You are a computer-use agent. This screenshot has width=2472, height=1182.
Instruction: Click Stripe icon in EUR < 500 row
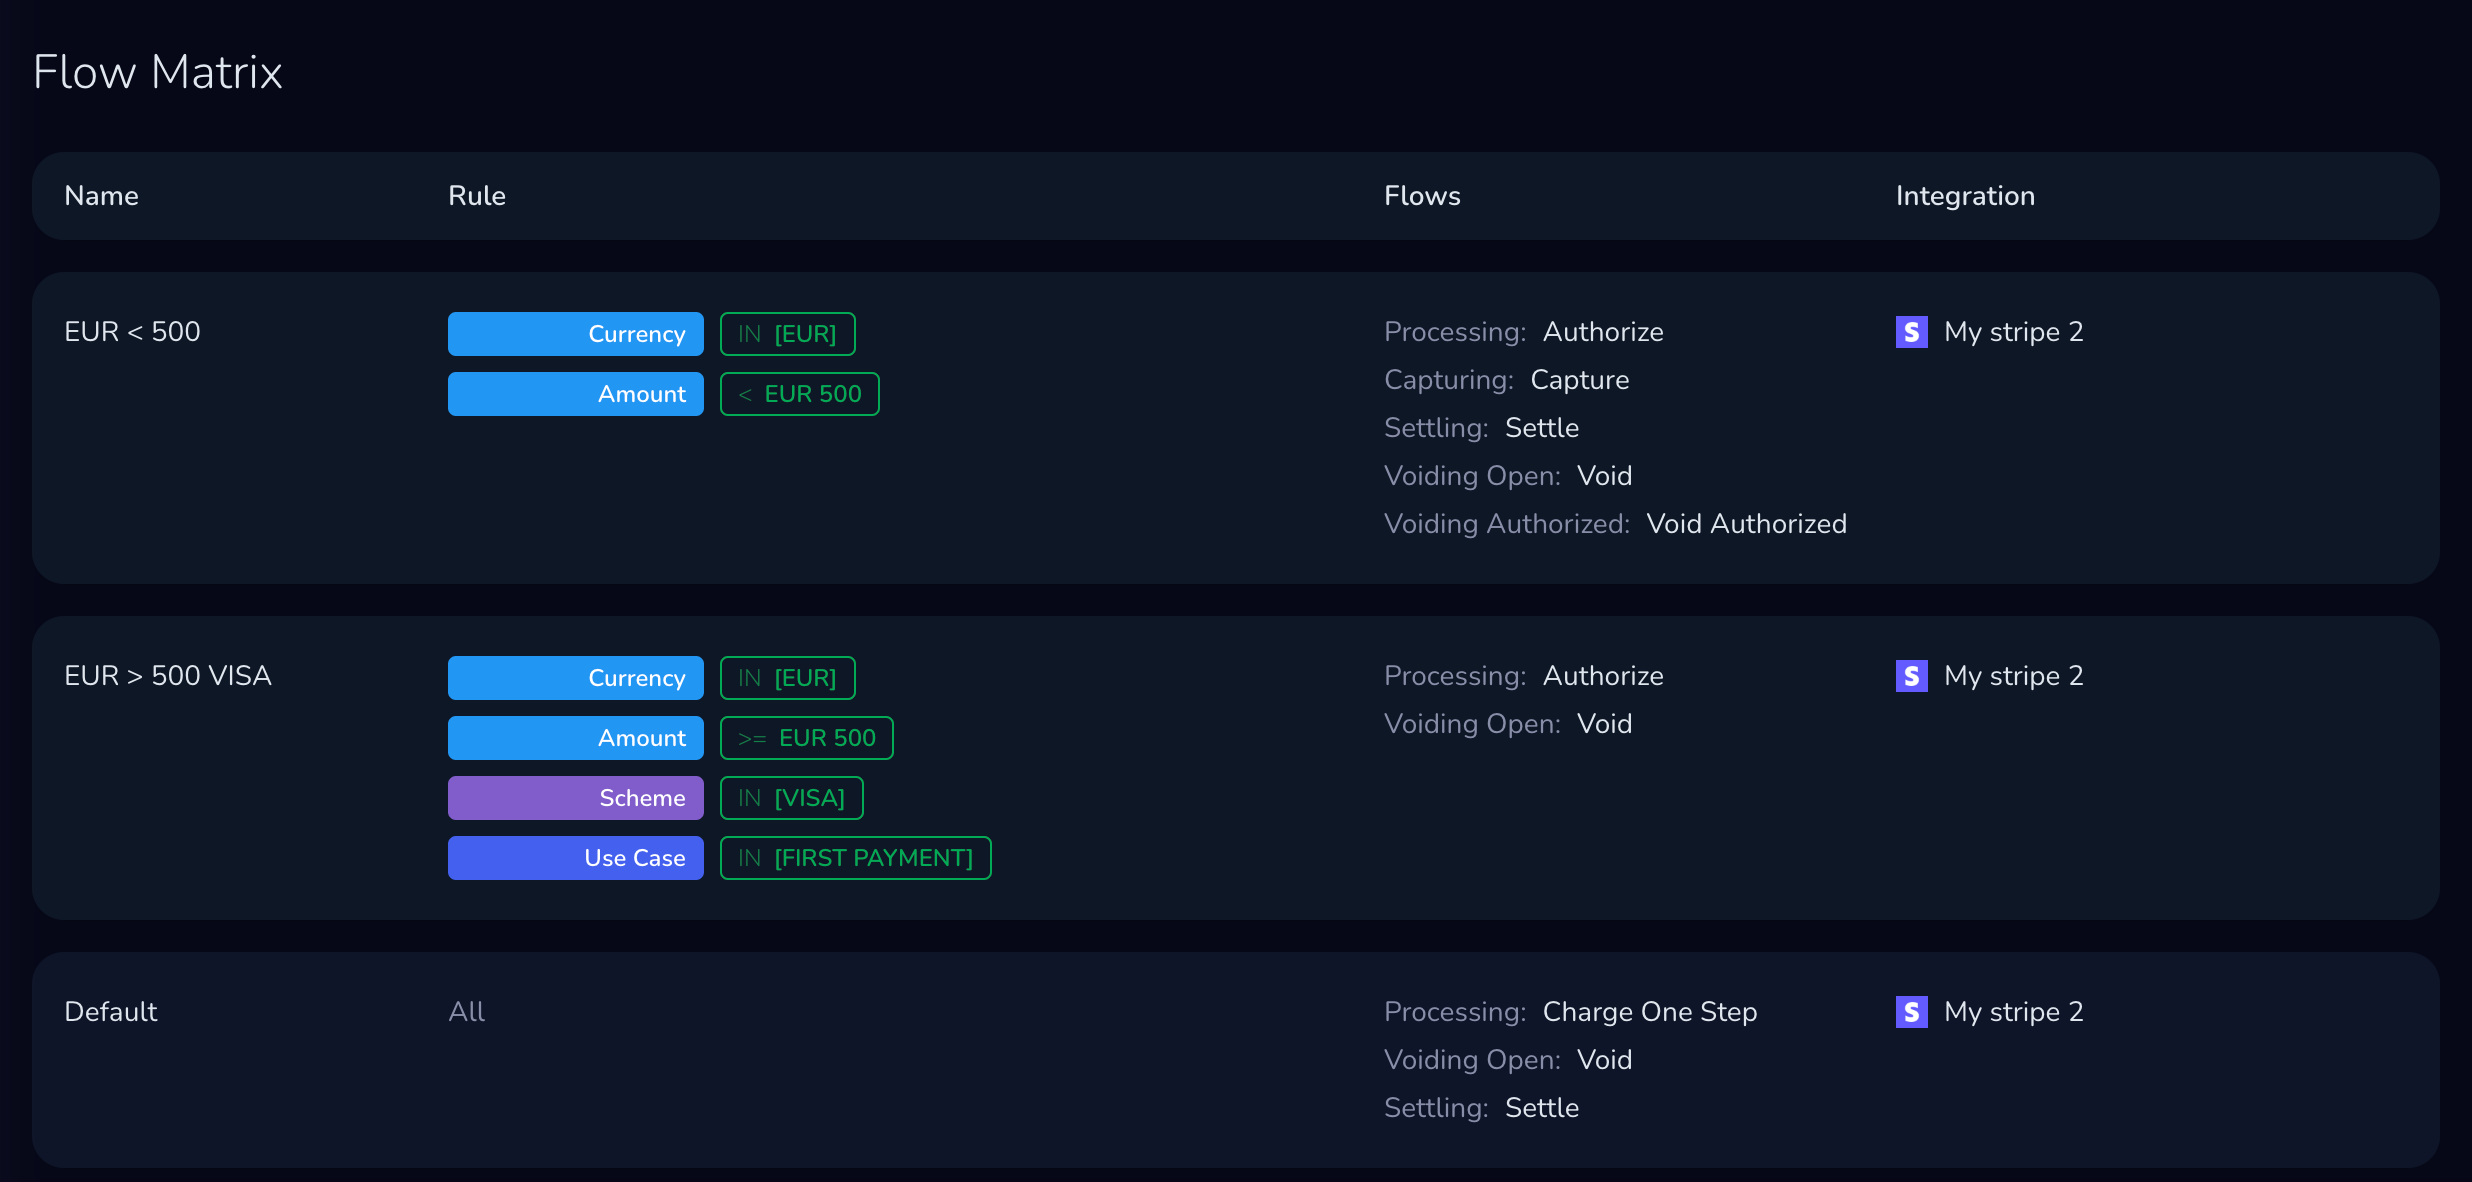click(x=1911, y=332)
